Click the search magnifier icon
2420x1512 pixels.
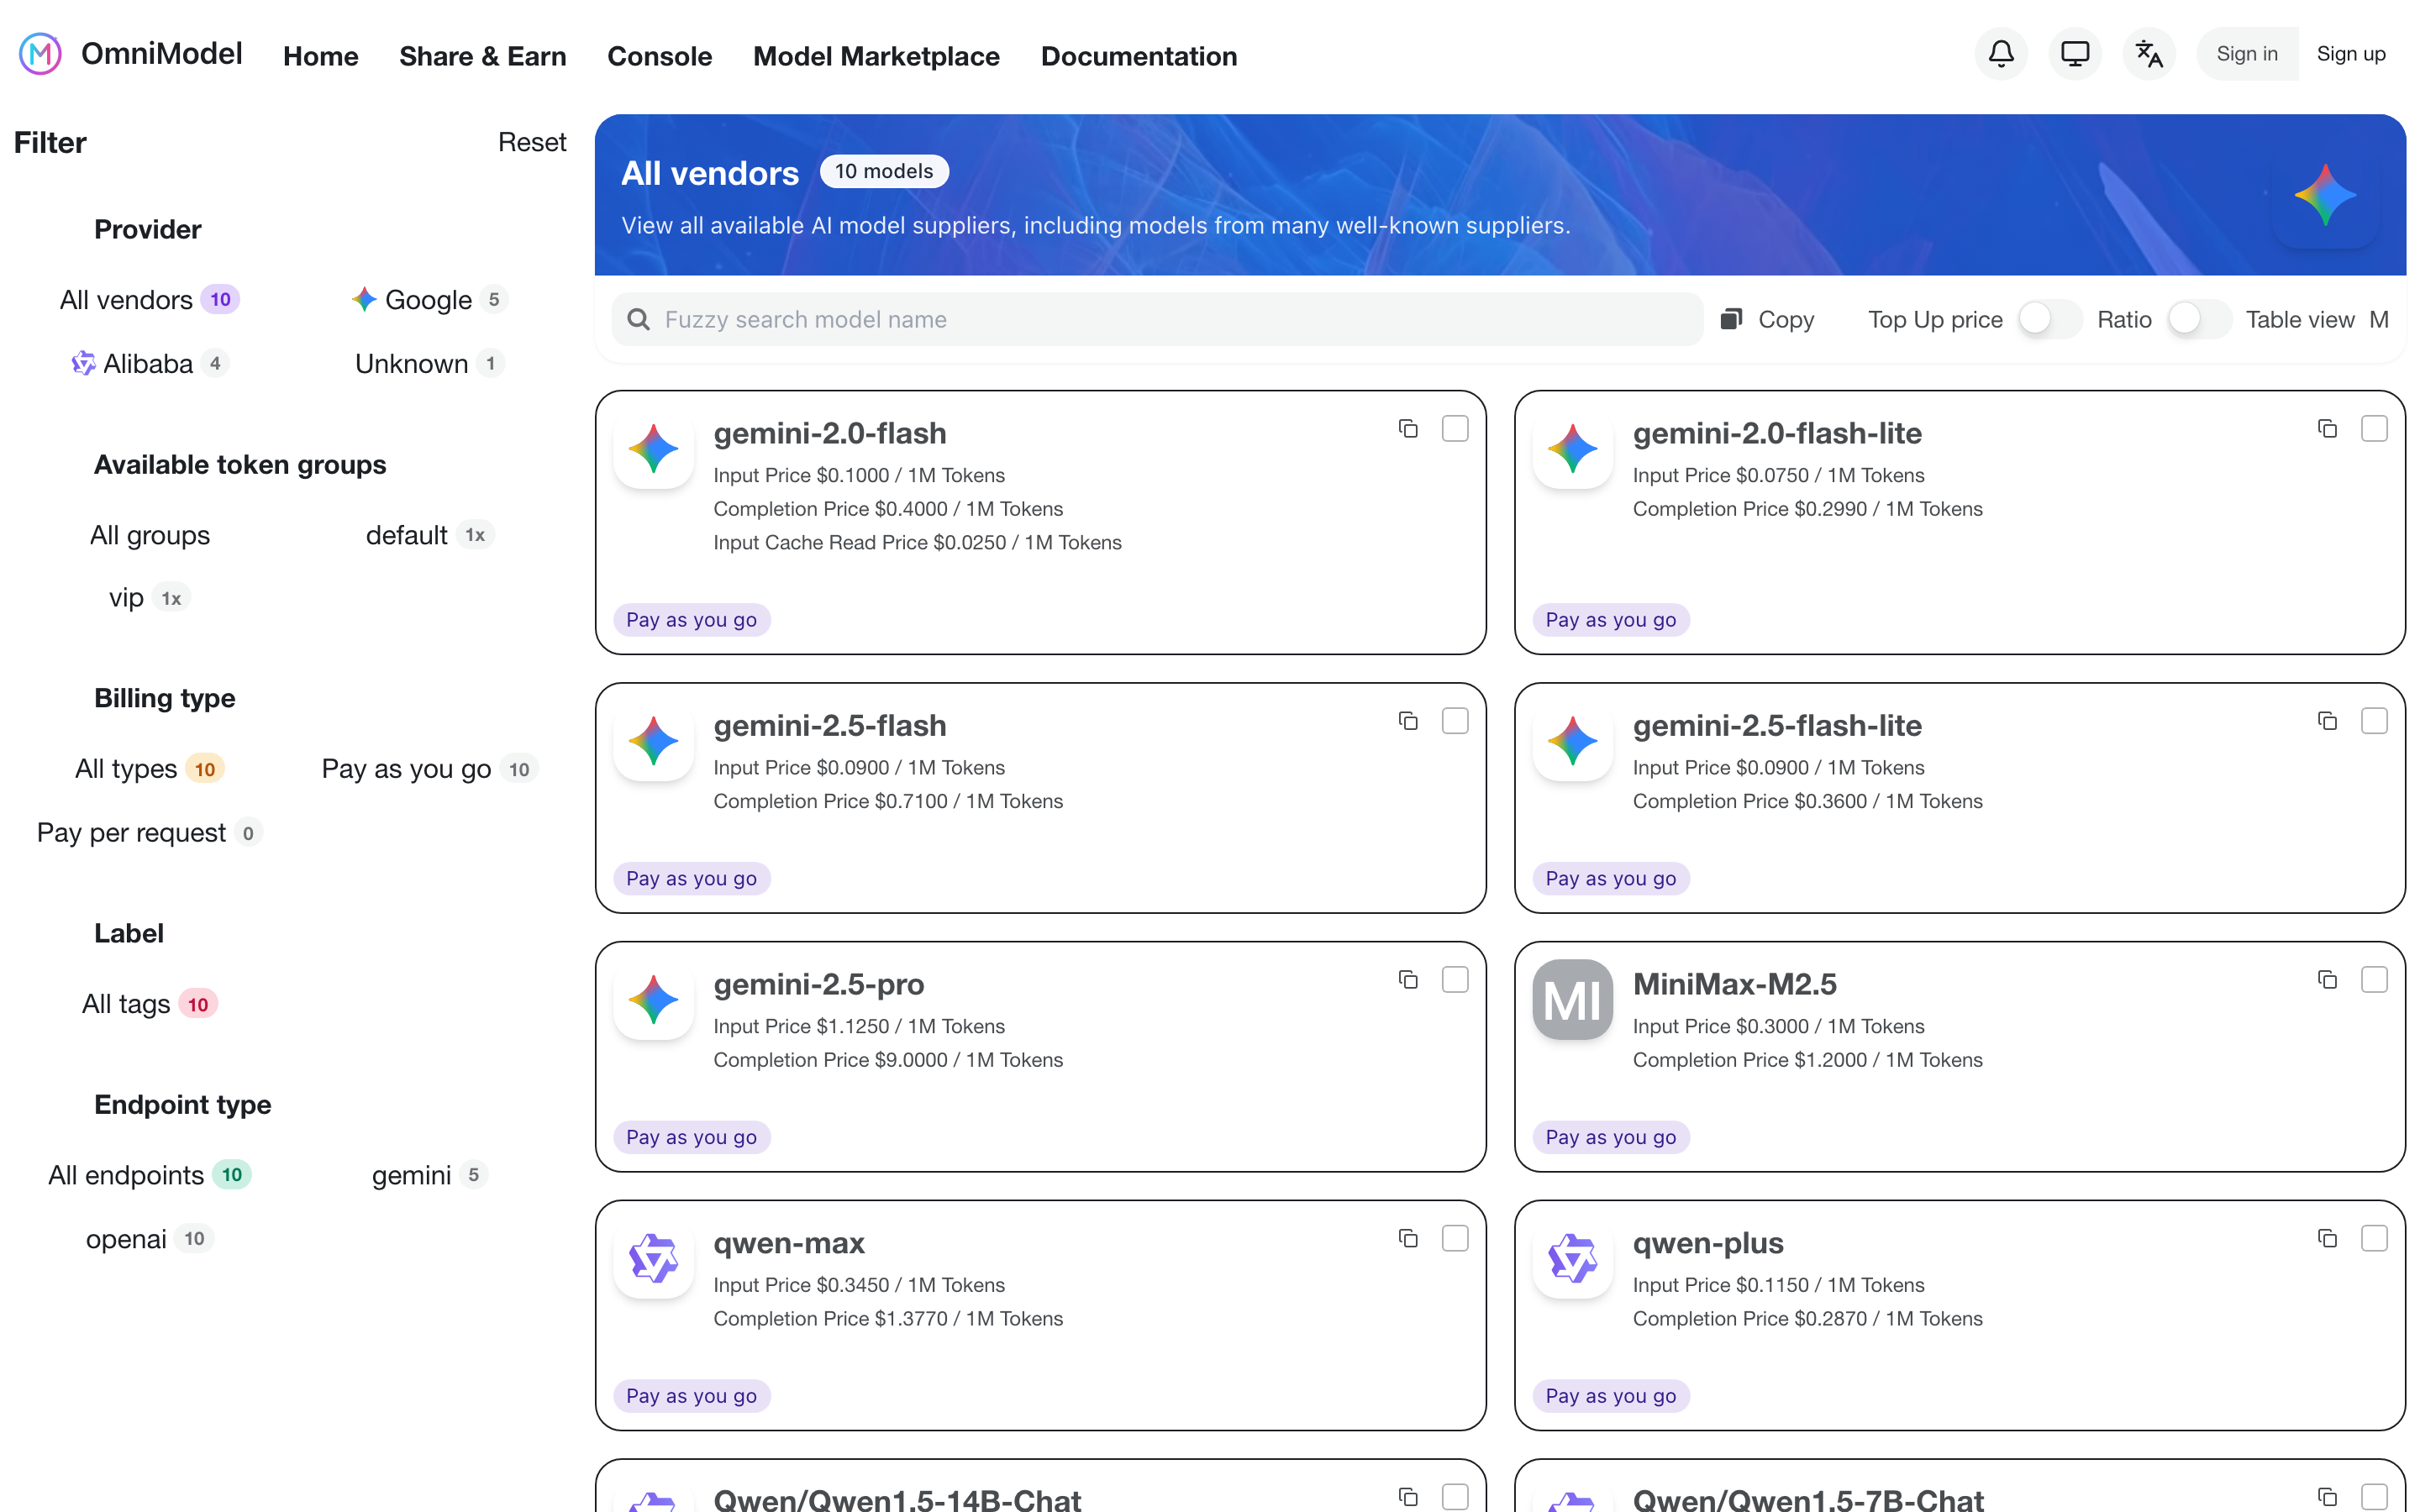click(x=638, y=320)
